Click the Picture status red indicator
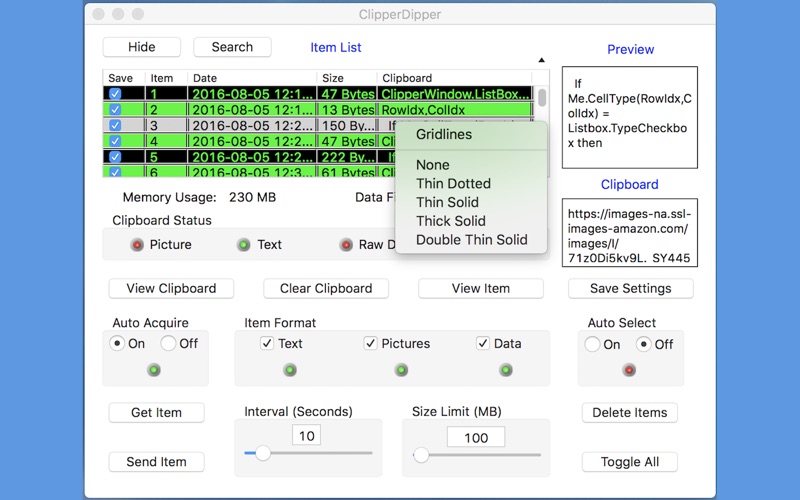 (x=137, y=245)
